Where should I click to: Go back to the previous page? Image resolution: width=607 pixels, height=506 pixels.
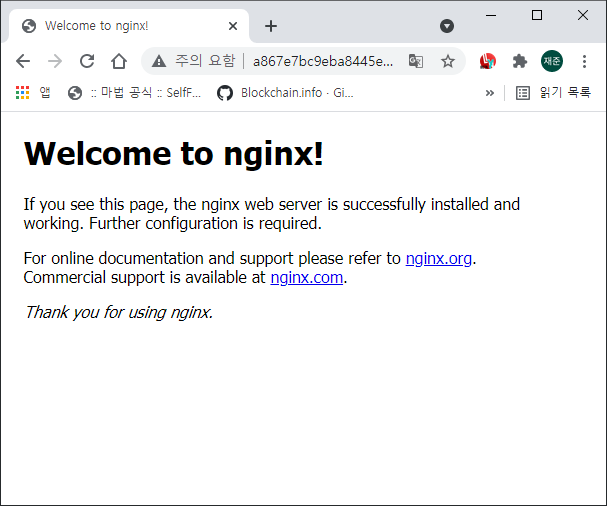23,61
